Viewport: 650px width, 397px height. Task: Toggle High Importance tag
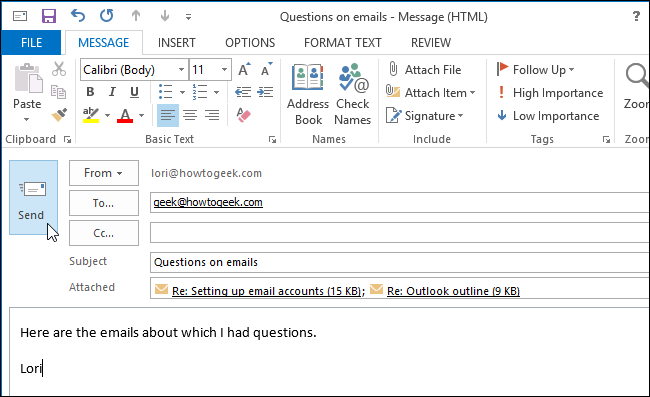(550, 93)
